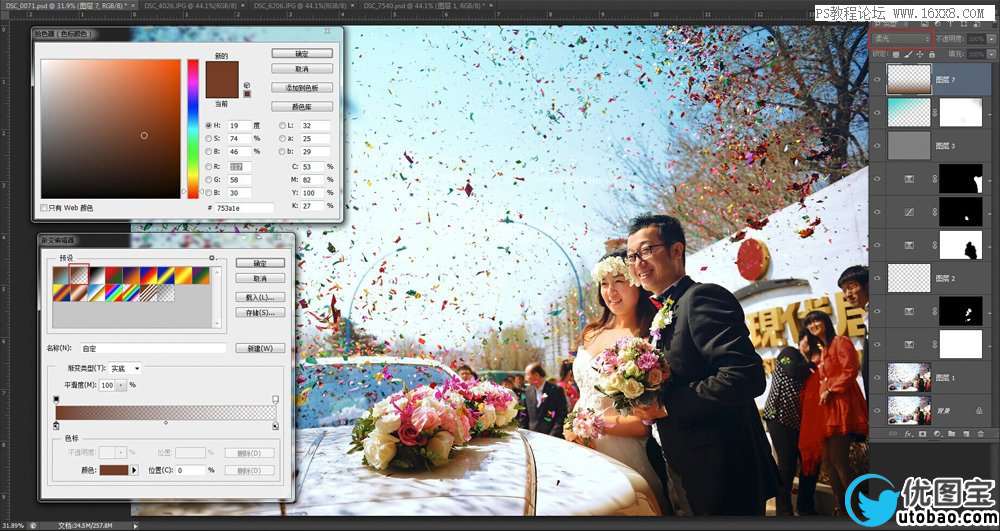Click the lock image pixels brush icon
The image size is (1000, 531).
pos(908,54)
